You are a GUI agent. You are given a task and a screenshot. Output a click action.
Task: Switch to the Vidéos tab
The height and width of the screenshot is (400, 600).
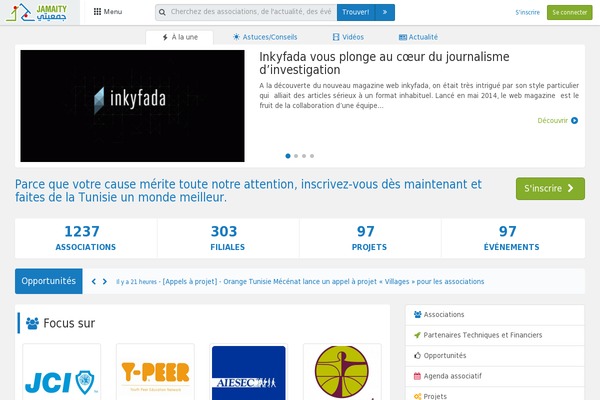348,37
